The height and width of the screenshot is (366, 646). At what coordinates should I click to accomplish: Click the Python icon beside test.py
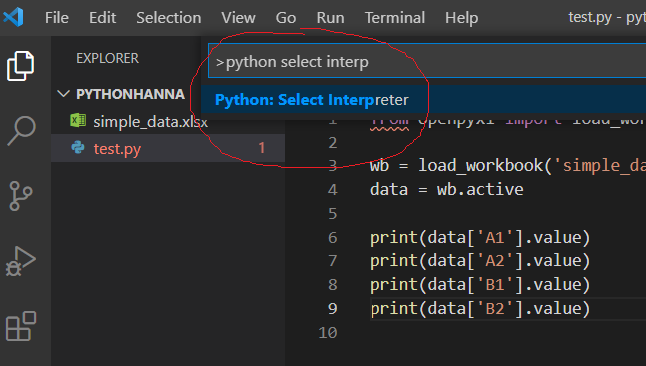click(x=78, y=147)
